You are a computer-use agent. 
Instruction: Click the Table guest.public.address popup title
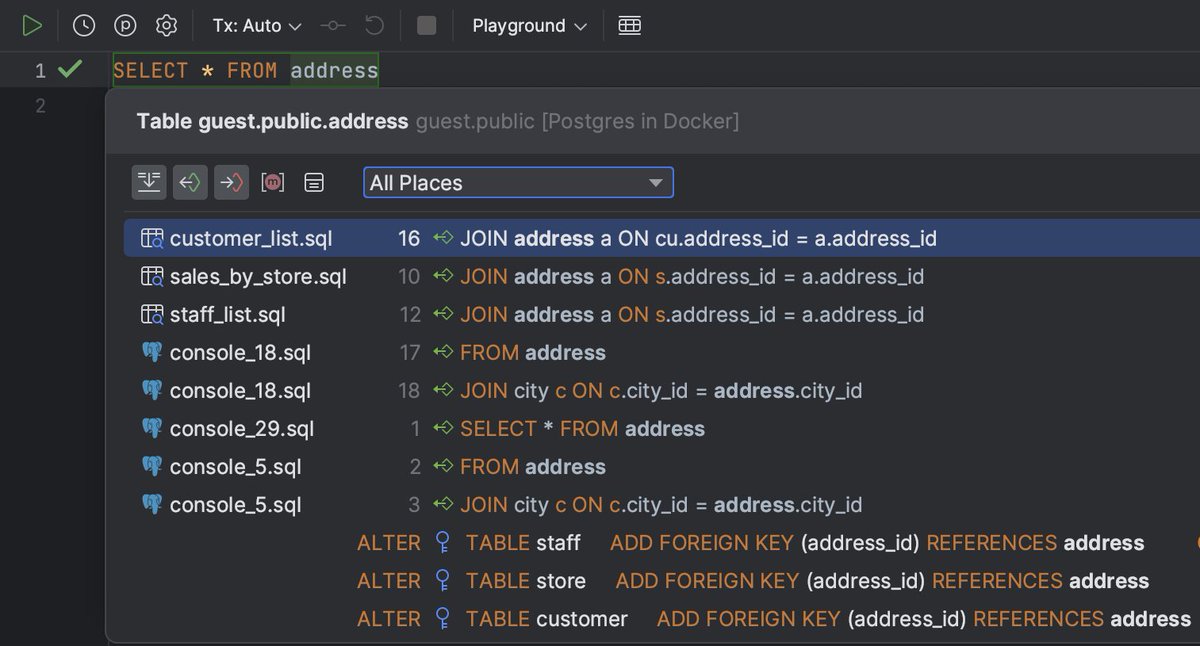coord(272,122)
